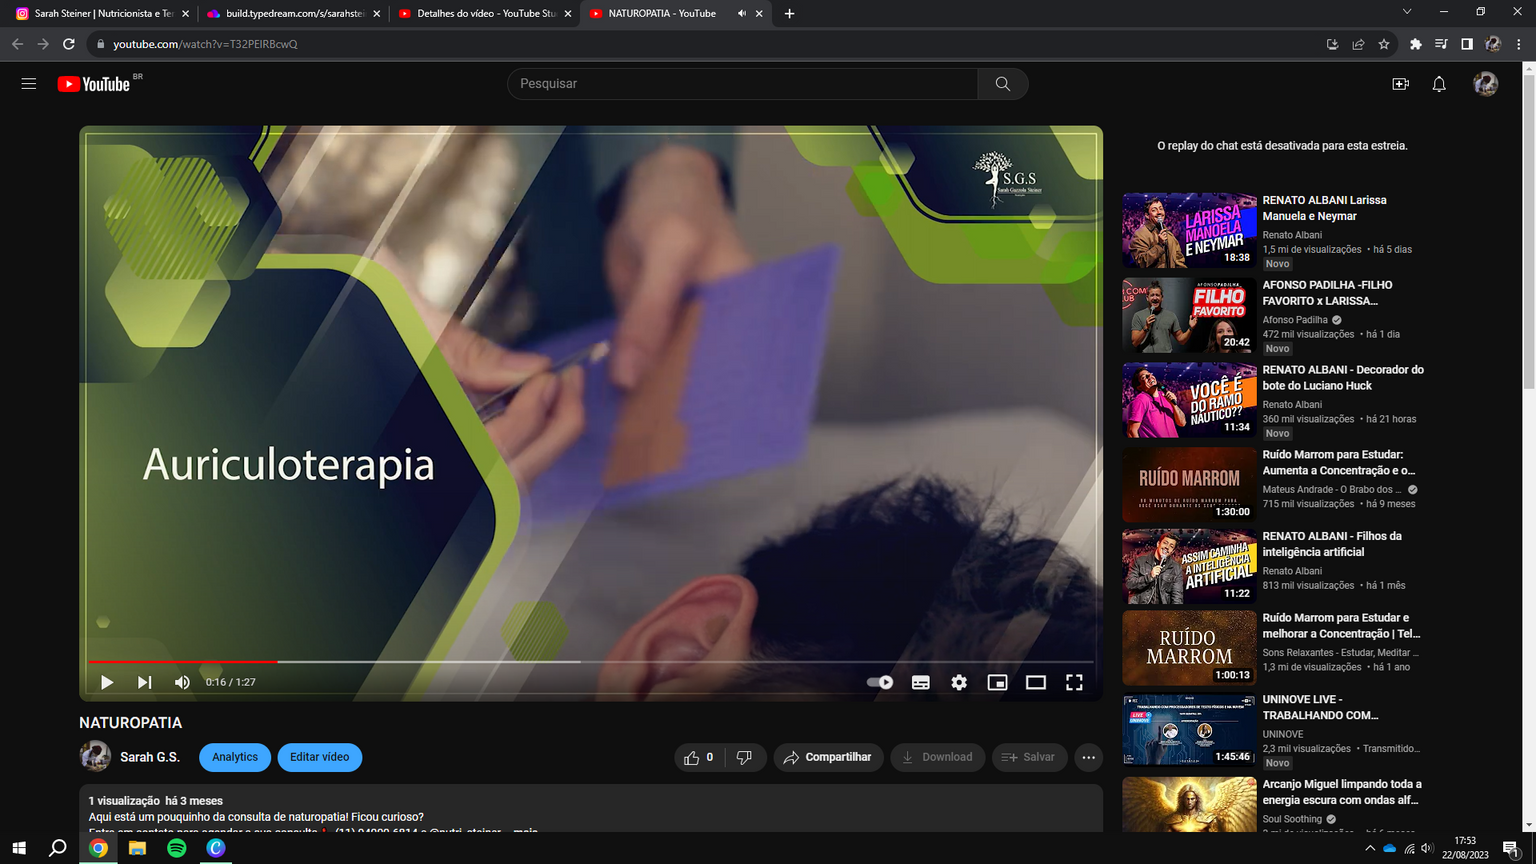
Task: Open File Explorer from taskbar
Action: pos(137,848)
